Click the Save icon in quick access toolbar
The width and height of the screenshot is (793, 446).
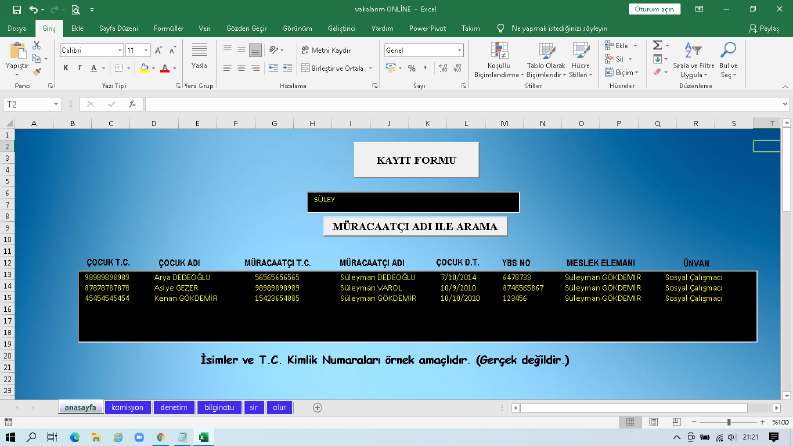coord(17,10)
